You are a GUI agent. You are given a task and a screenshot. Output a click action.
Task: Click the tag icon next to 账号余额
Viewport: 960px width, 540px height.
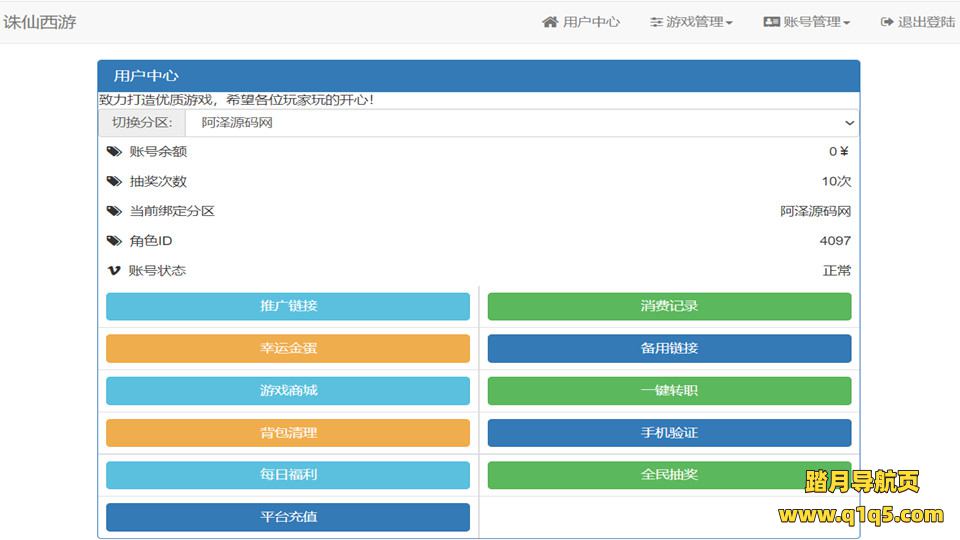(x=114, y=152)
